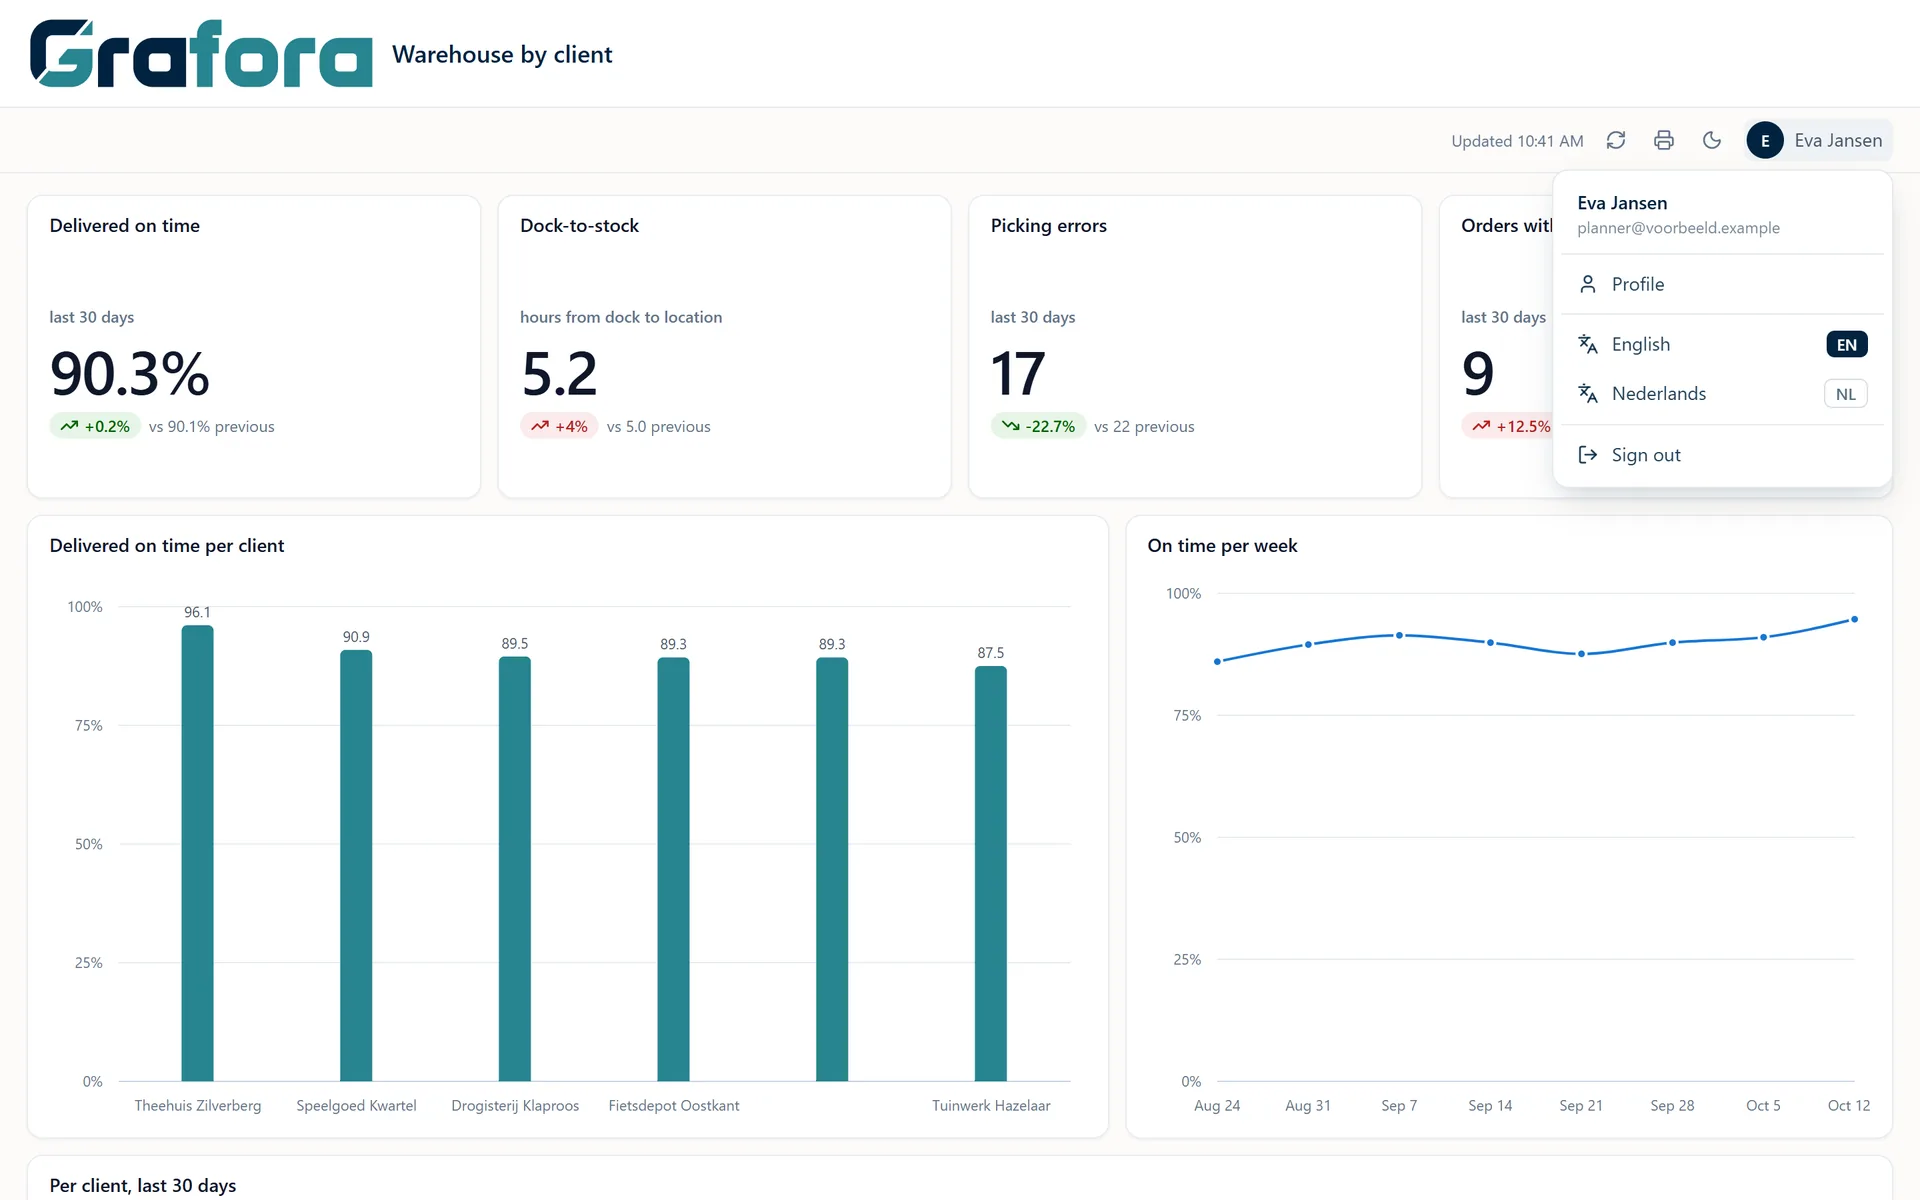1920x1200 pixels.
Task: Click the Theehuis Zilverberg bar
Action: click(197, 853)
